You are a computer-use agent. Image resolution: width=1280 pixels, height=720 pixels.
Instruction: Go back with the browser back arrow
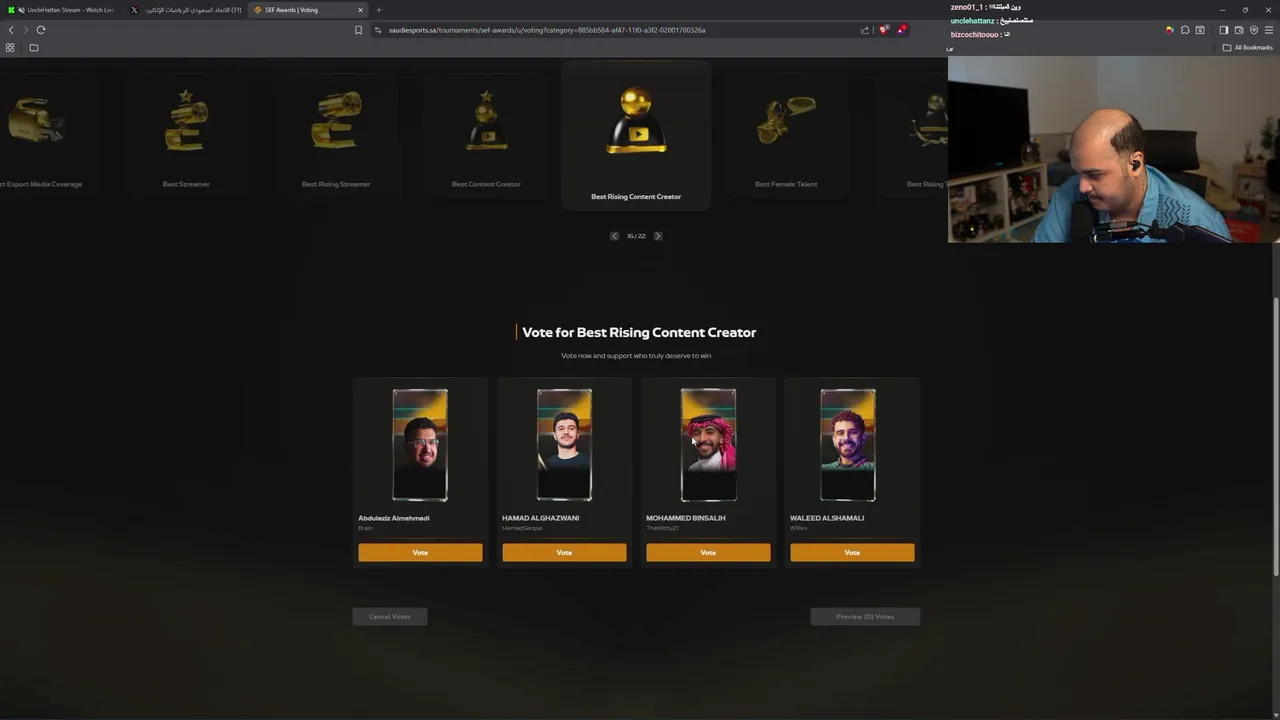pos(11,30)
